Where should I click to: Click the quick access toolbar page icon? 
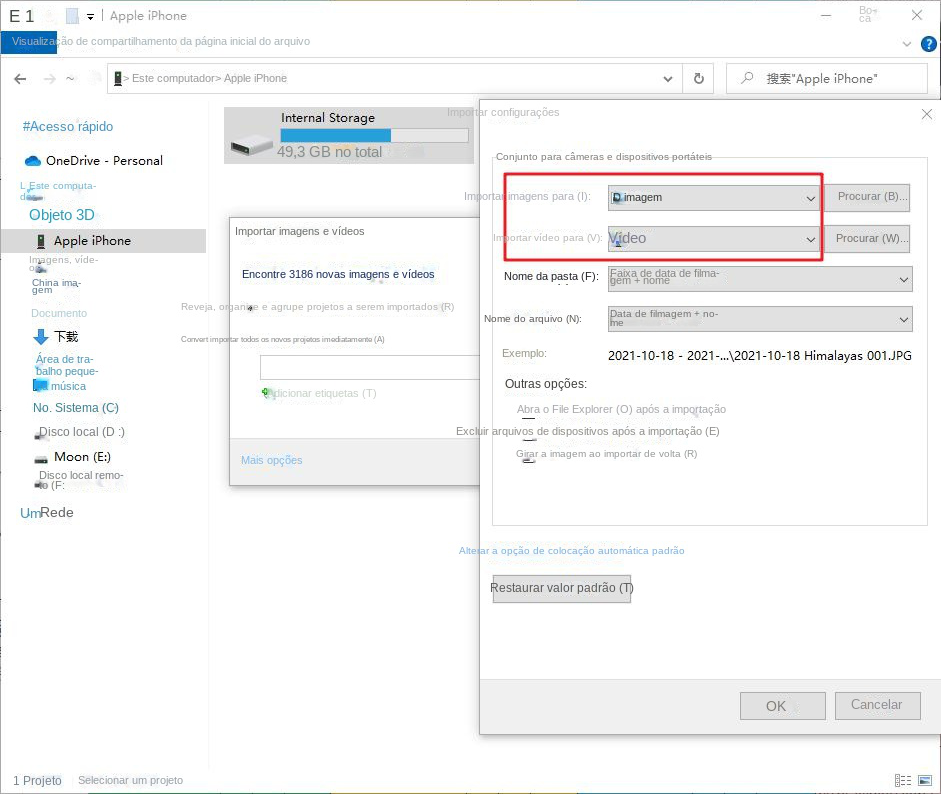(x=72, y=16)
